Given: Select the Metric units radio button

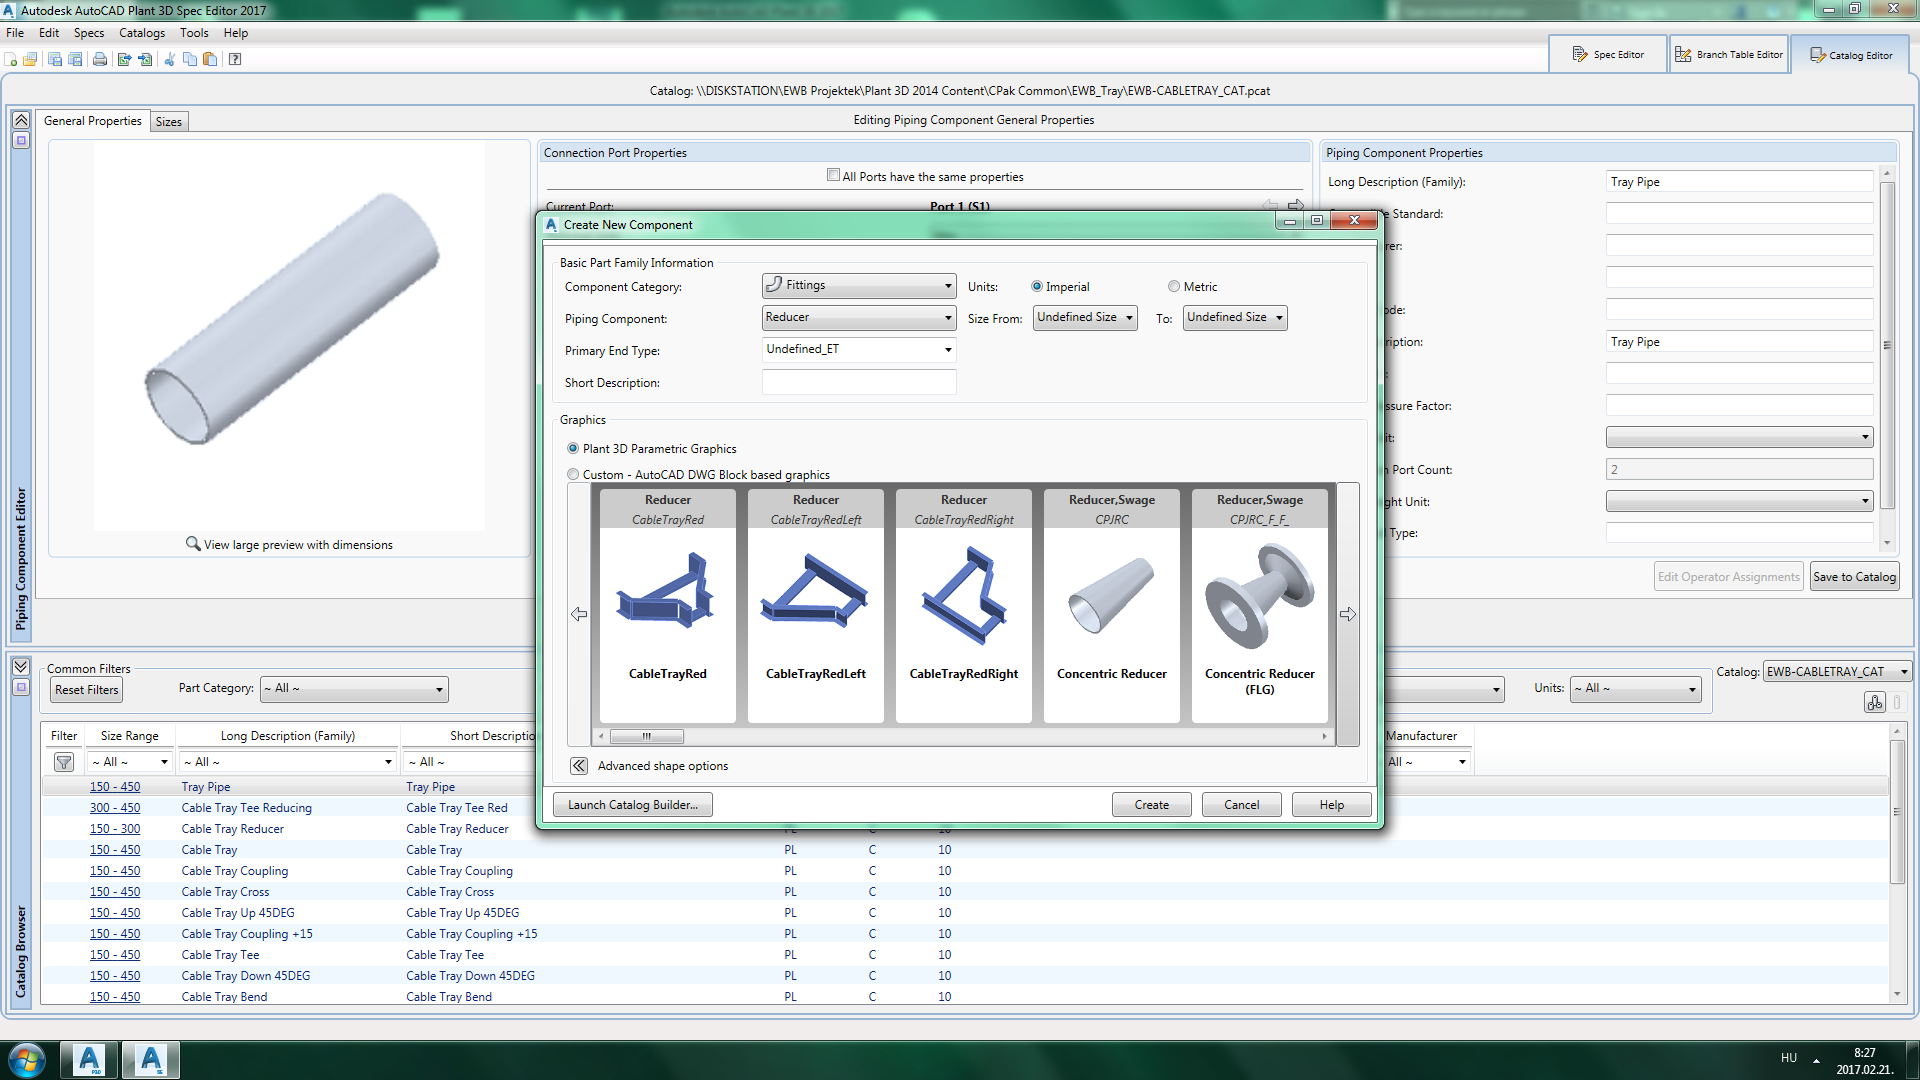Looking at the screenshot, I should pyautogui.click(x=1174, y=287).
